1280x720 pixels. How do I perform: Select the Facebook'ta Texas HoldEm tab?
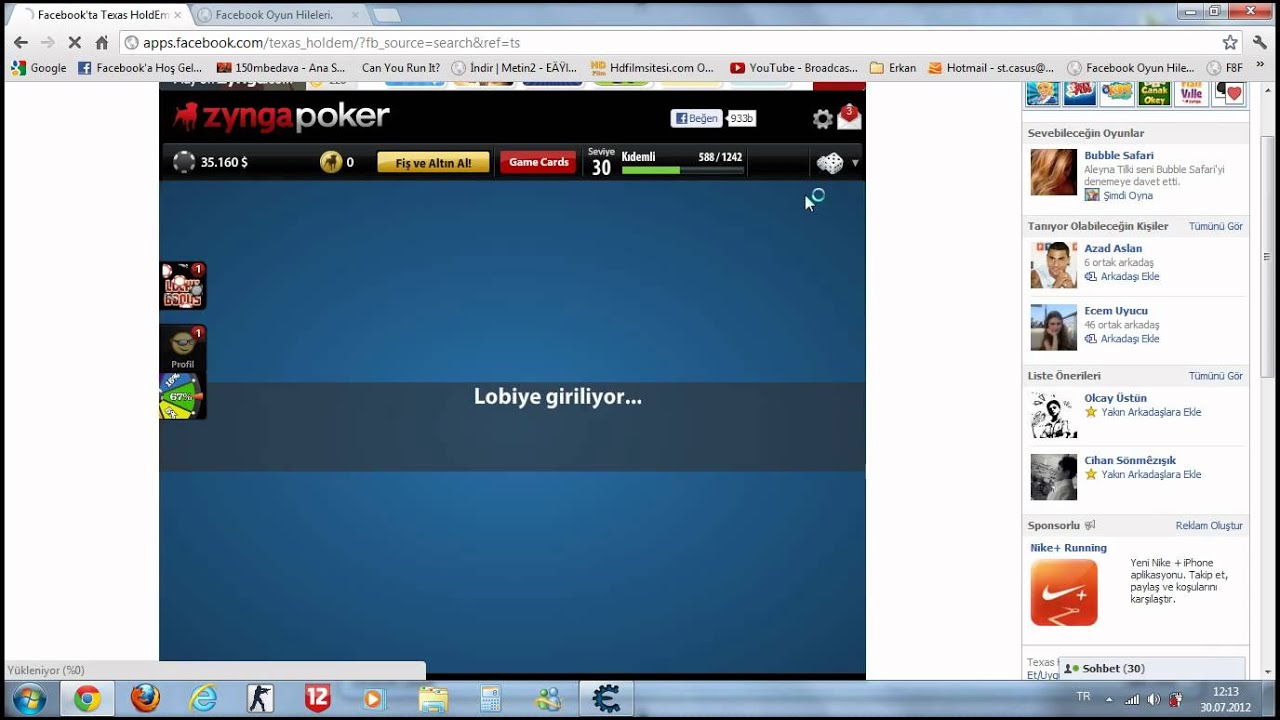[102, 15]
